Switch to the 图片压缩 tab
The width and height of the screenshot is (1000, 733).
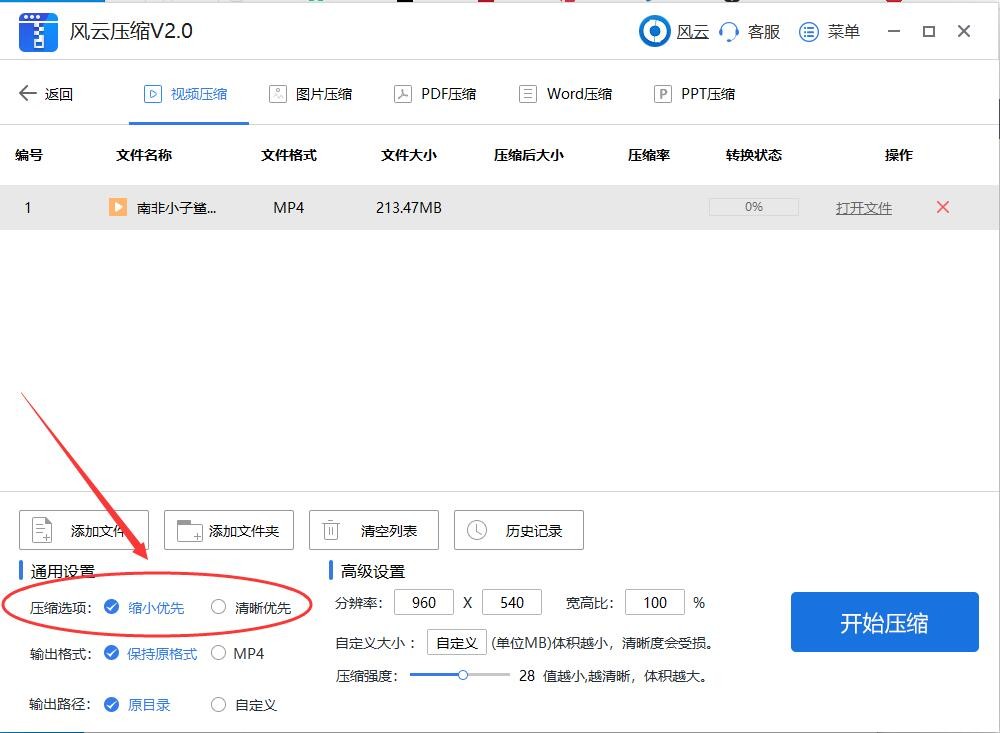pos(314,93)
